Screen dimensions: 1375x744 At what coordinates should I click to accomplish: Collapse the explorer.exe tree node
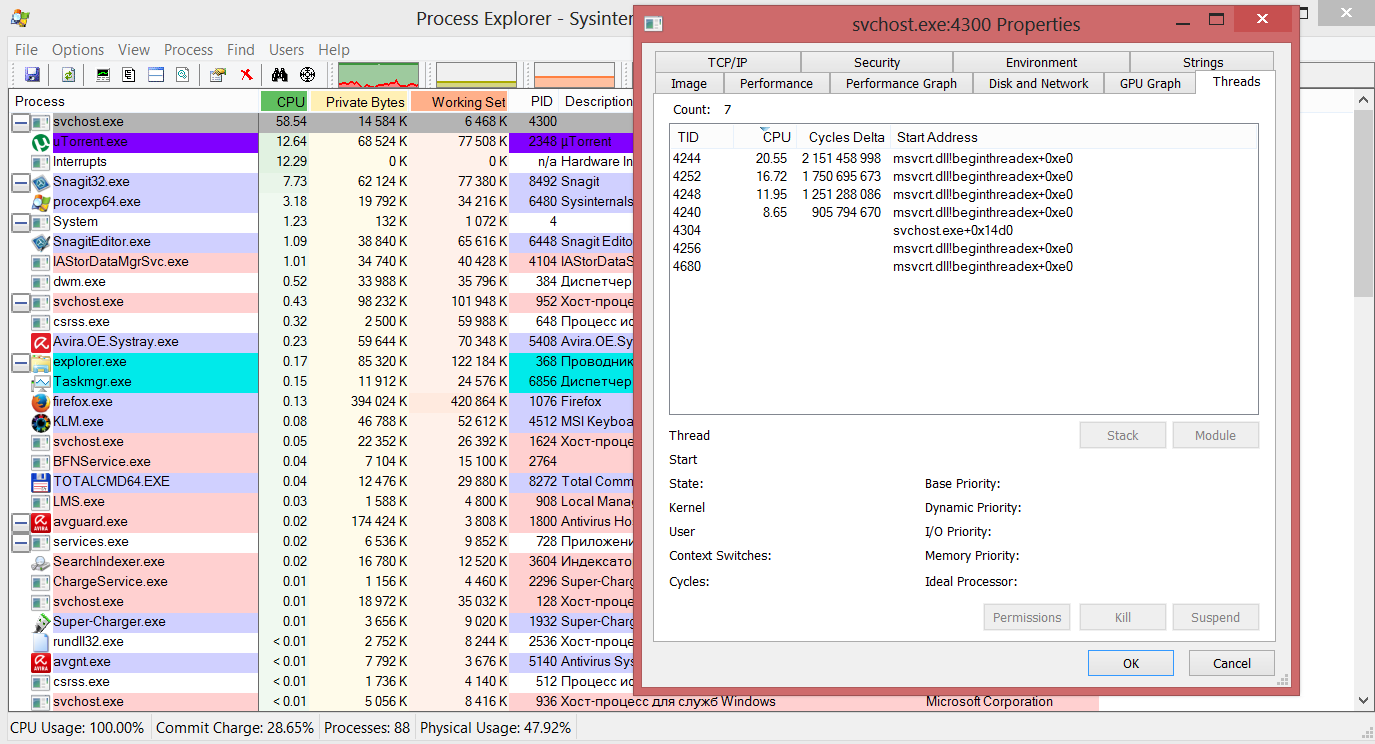(20, 362)
